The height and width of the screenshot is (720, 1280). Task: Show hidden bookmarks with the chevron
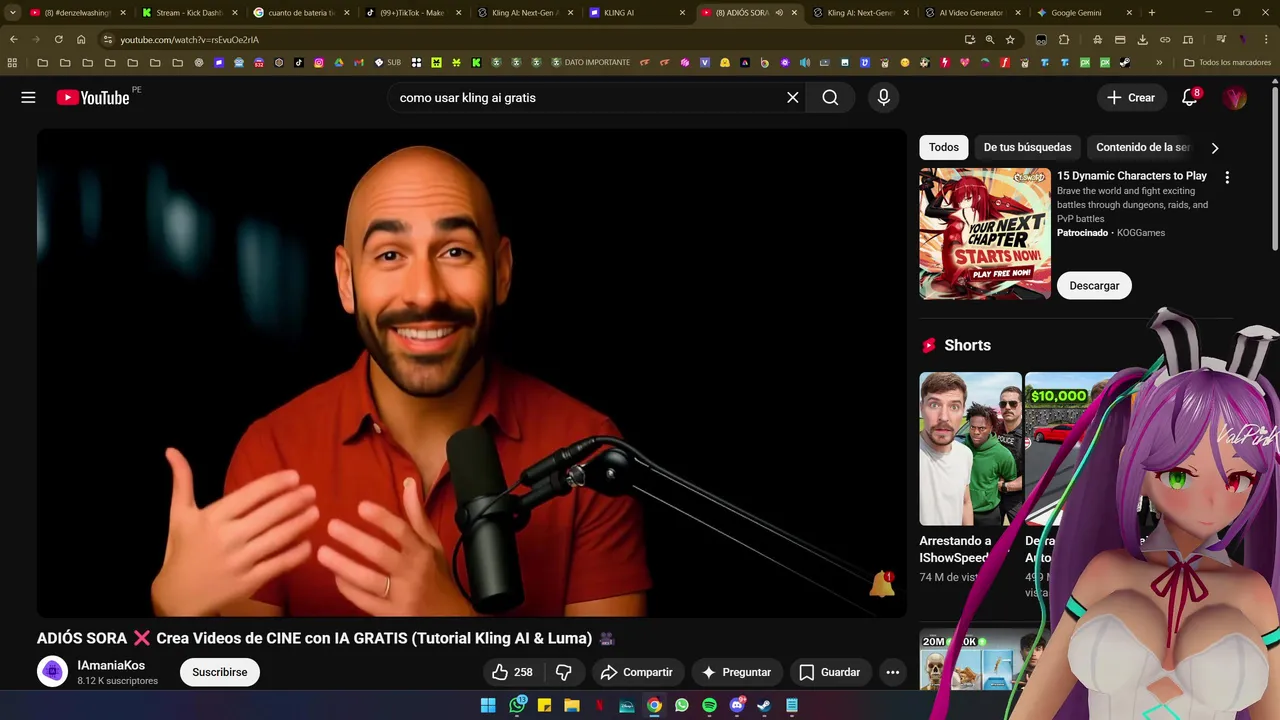pyautogui.click(x=1159, y=62)
